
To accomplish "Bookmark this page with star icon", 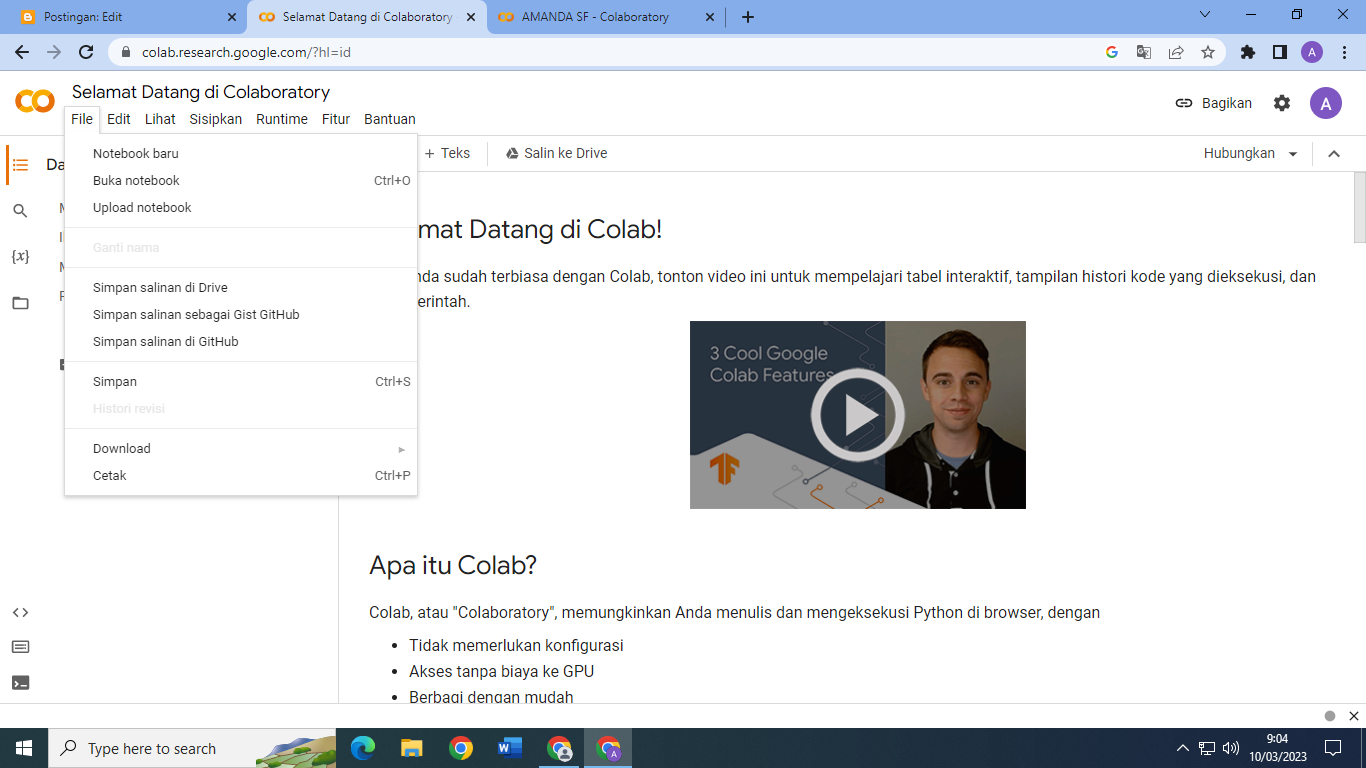I will coord(1208,52).
